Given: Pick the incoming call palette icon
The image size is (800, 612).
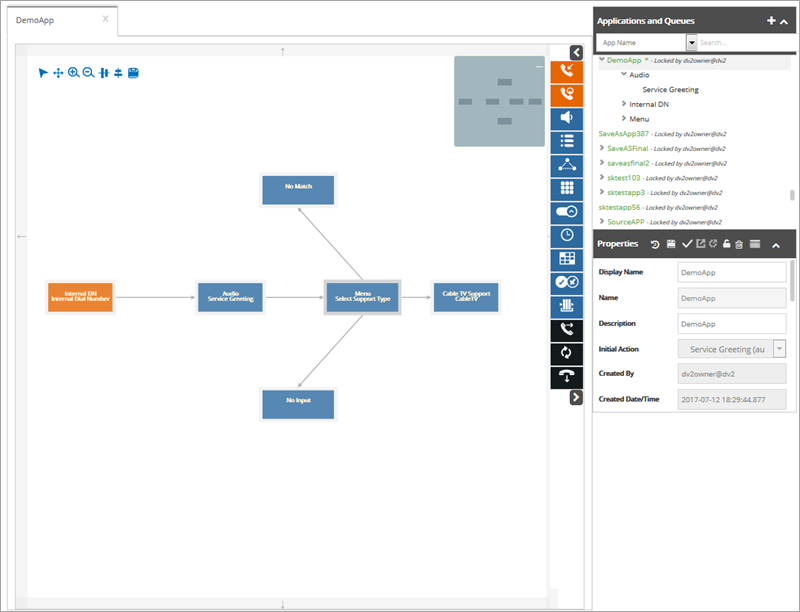Looking at the screenshot, I should [566, 71].
